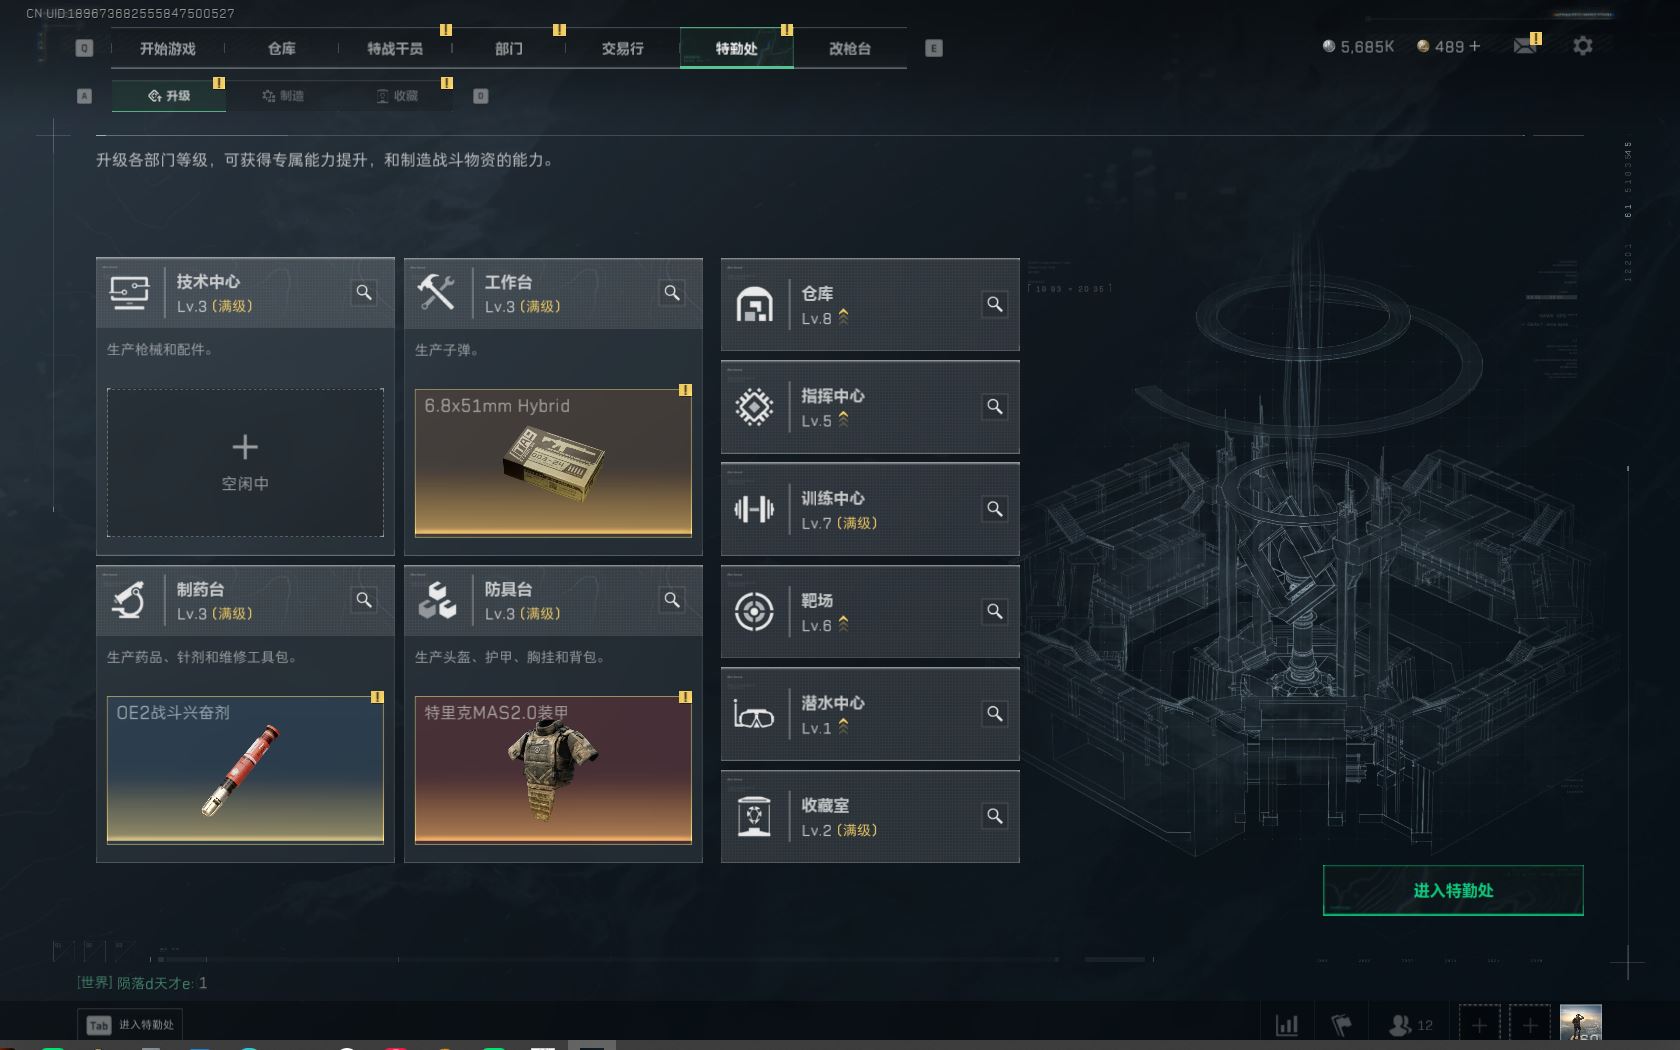Click the magnifier on 训练中心 card
Viewport: 1680px width, 1050px height.
coord(995,509)
